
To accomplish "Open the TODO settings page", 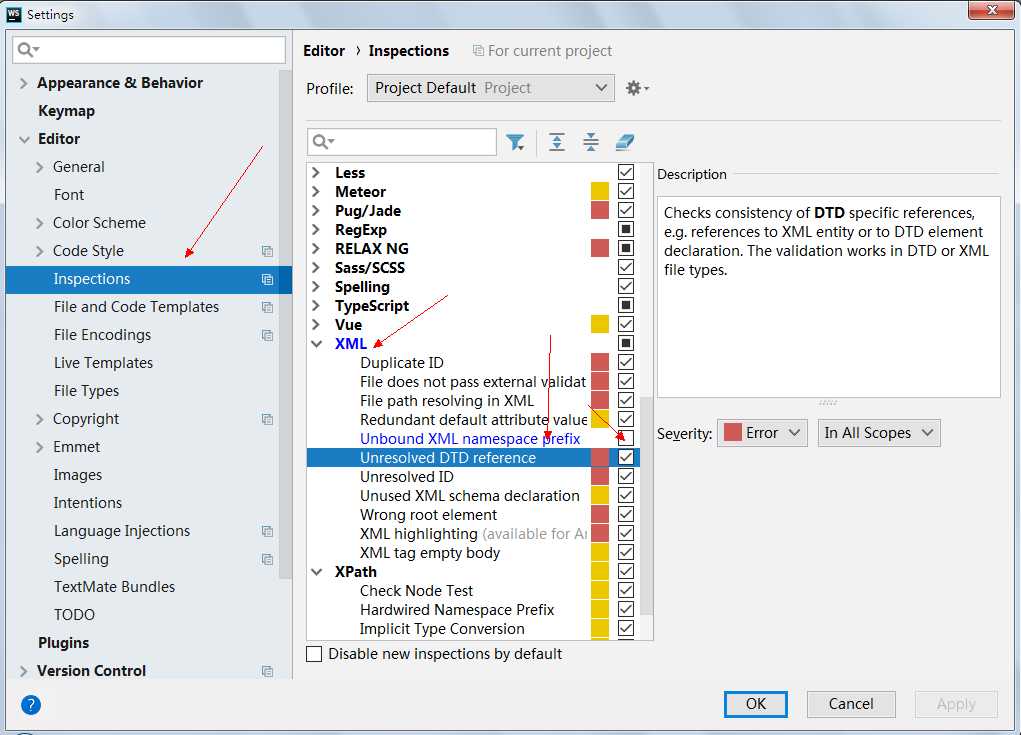I will coord(74,615).
